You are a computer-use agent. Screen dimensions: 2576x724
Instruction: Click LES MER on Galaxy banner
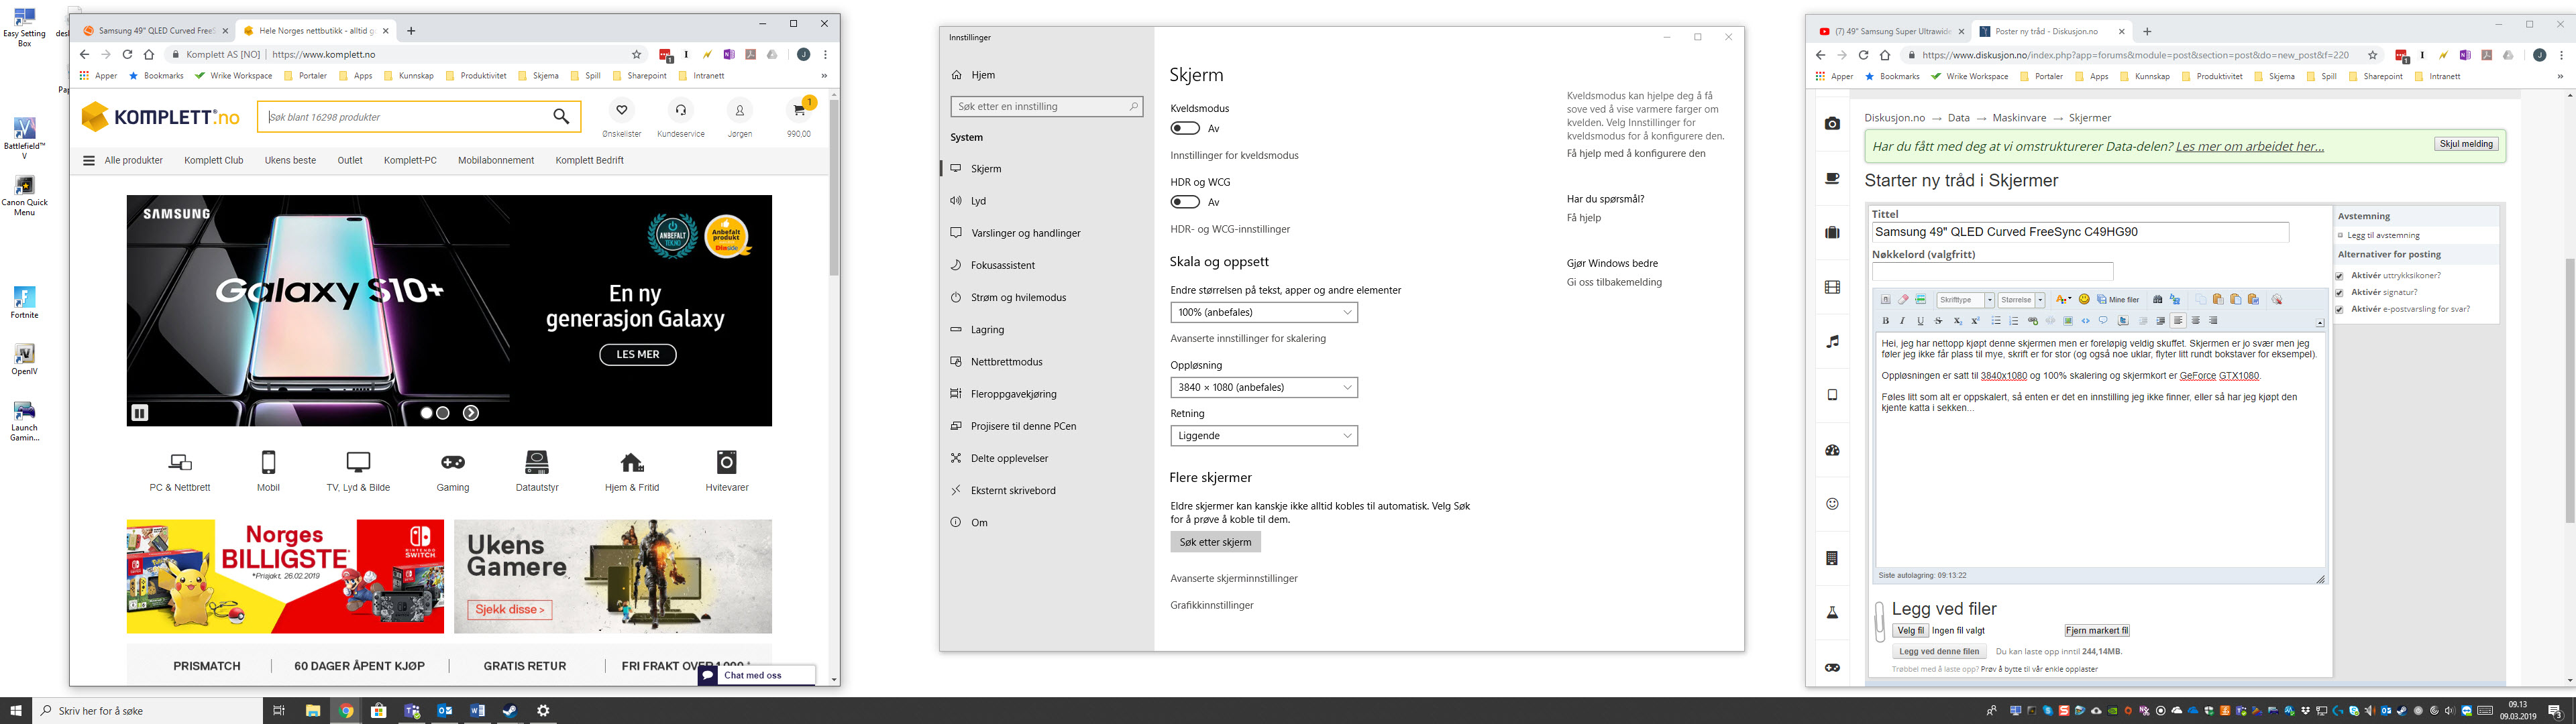(638, 354)
